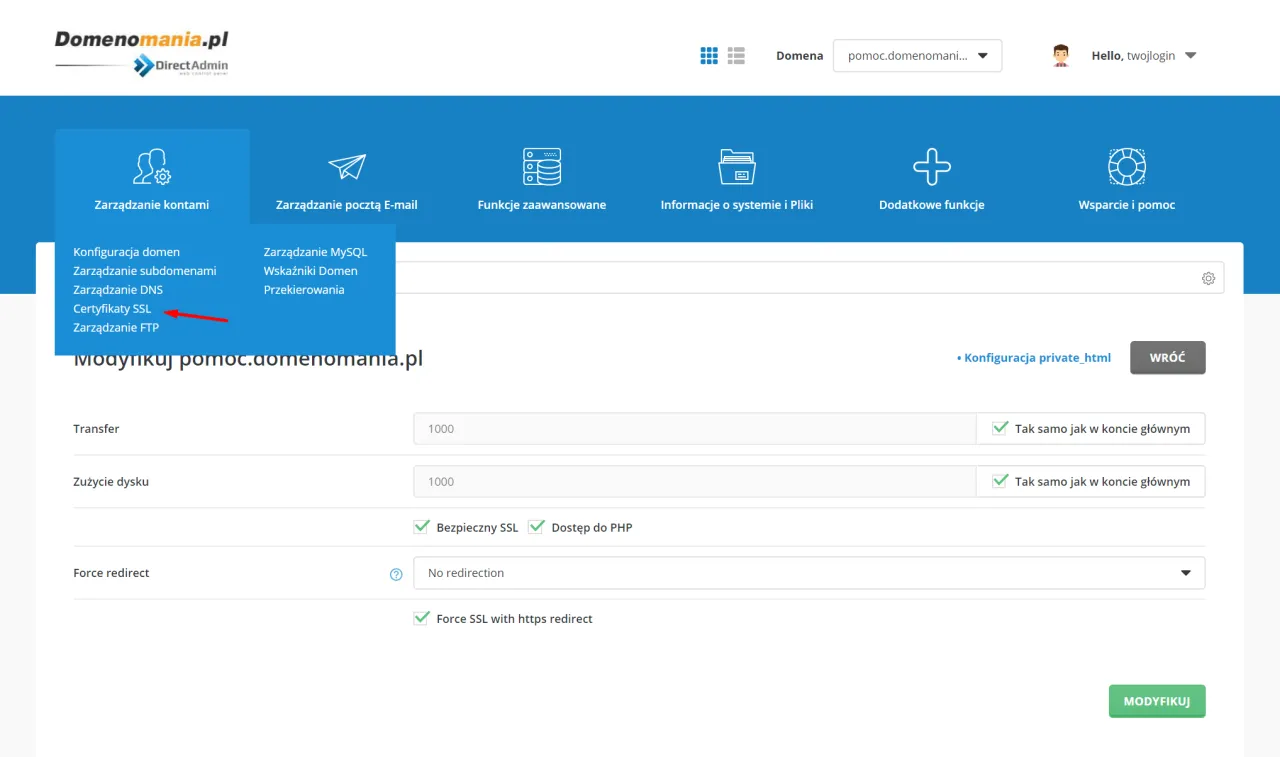This screenshot has width=1280, height=757.
Task: Disable Dostęp do PHP
Action: click(536, 525)
